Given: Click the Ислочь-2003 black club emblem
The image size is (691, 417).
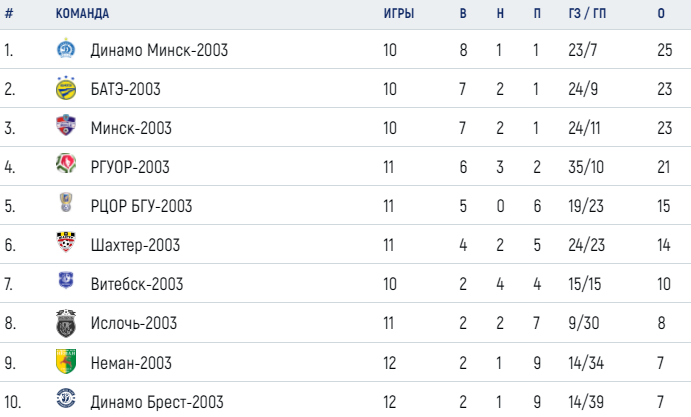Looking at the screenshot, I should [x=66, y=323].
